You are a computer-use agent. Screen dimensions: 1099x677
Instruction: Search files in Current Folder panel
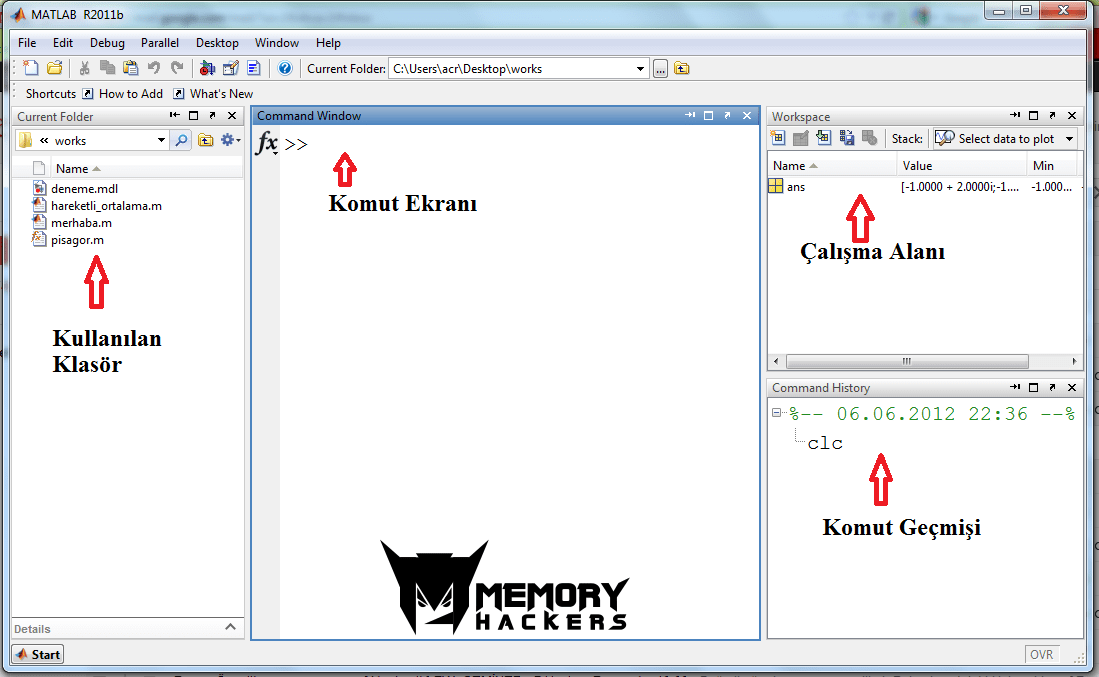181,140
